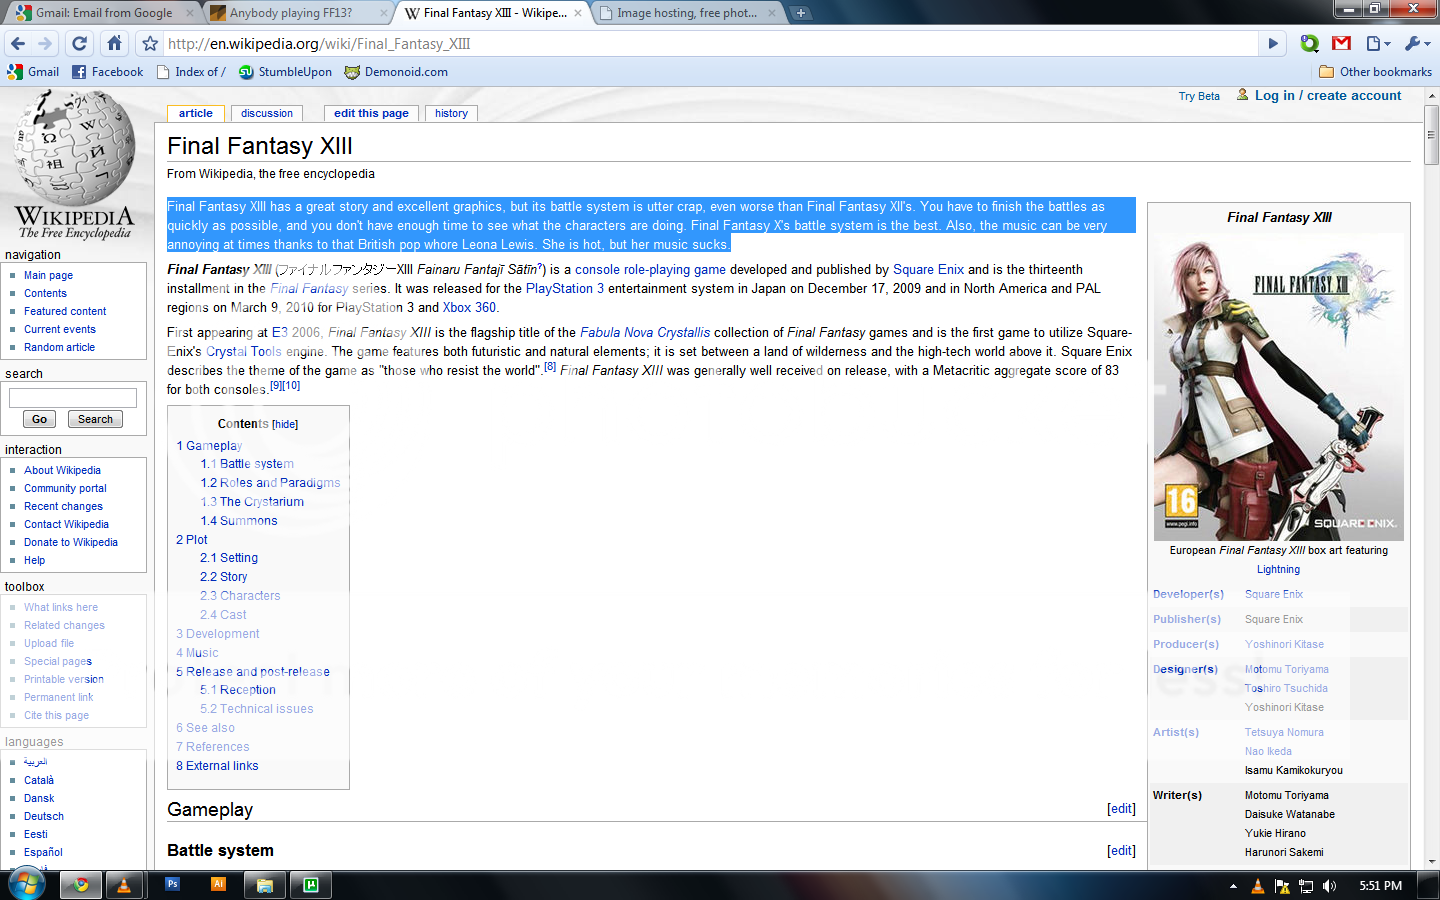Show hidden system tray icons arrow
The width and height of the screenshot is (1440, 900).
click(1233, 886)
